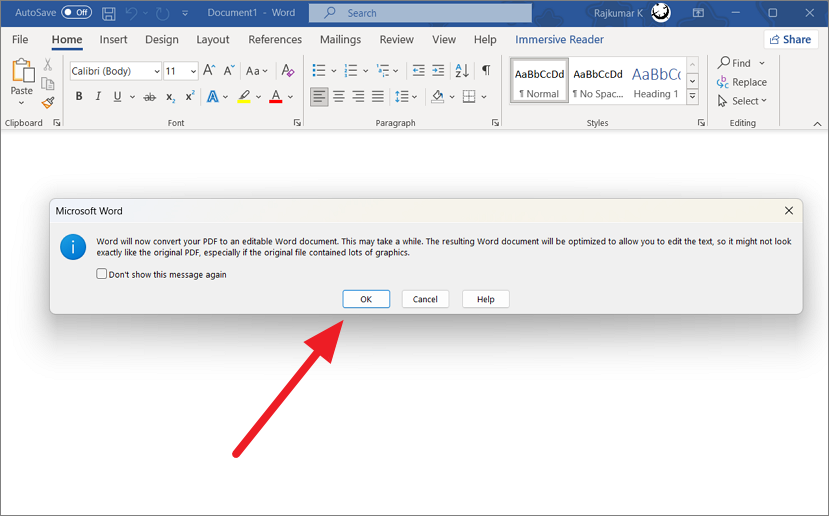Screen dimensions: 829x516
Task: Open the References tab
Action: (275, 40)
